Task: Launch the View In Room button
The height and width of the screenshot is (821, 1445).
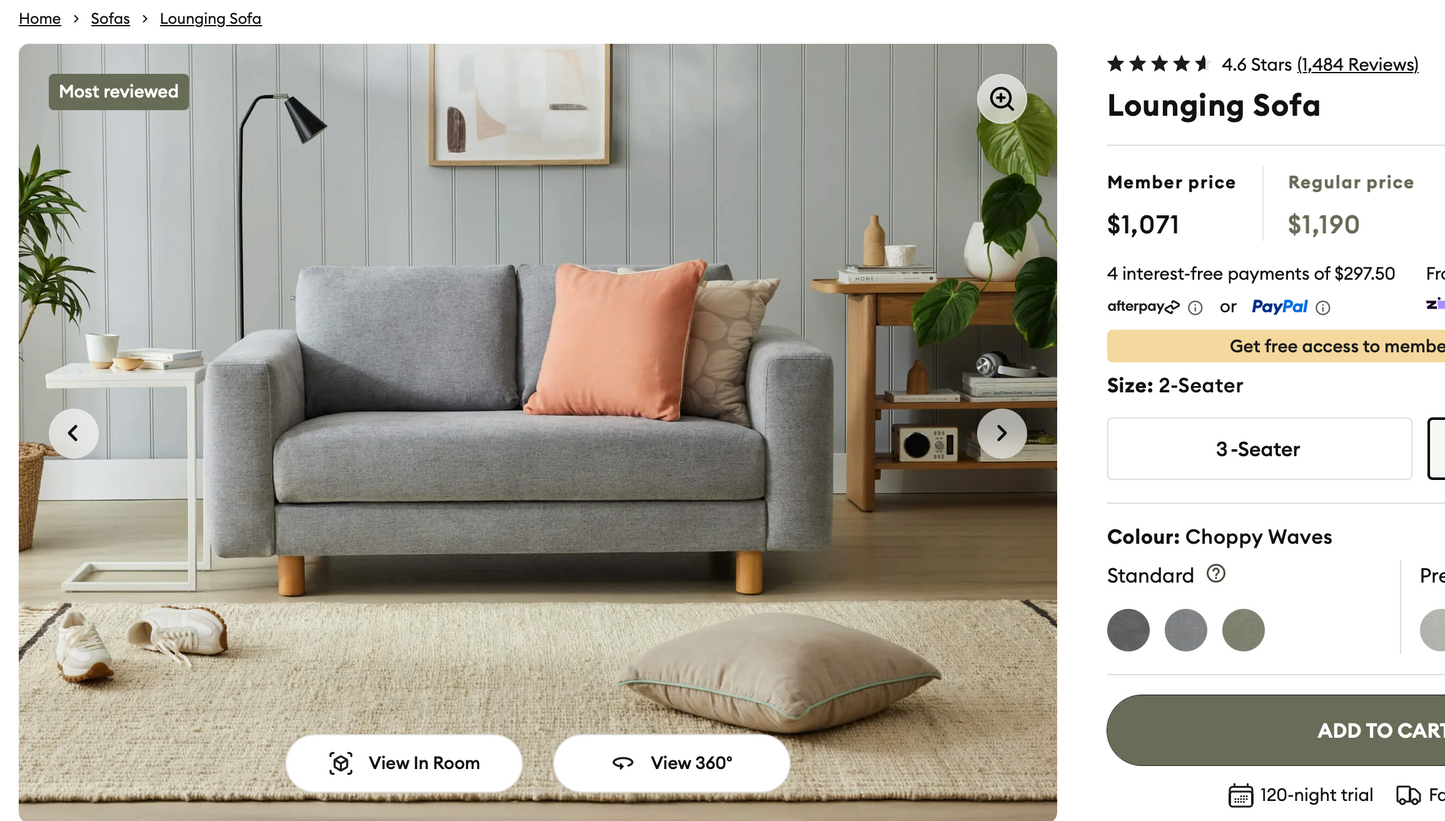Action: [404, 763]
